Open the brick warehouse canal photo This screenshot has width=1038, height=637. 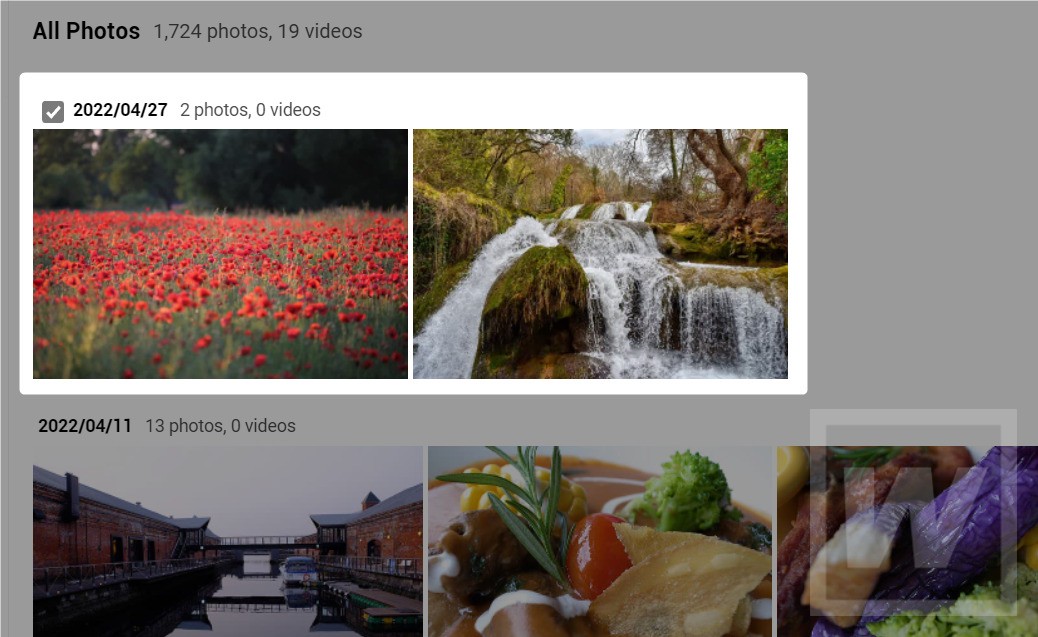pyautogui.click(x=228, y=542)
